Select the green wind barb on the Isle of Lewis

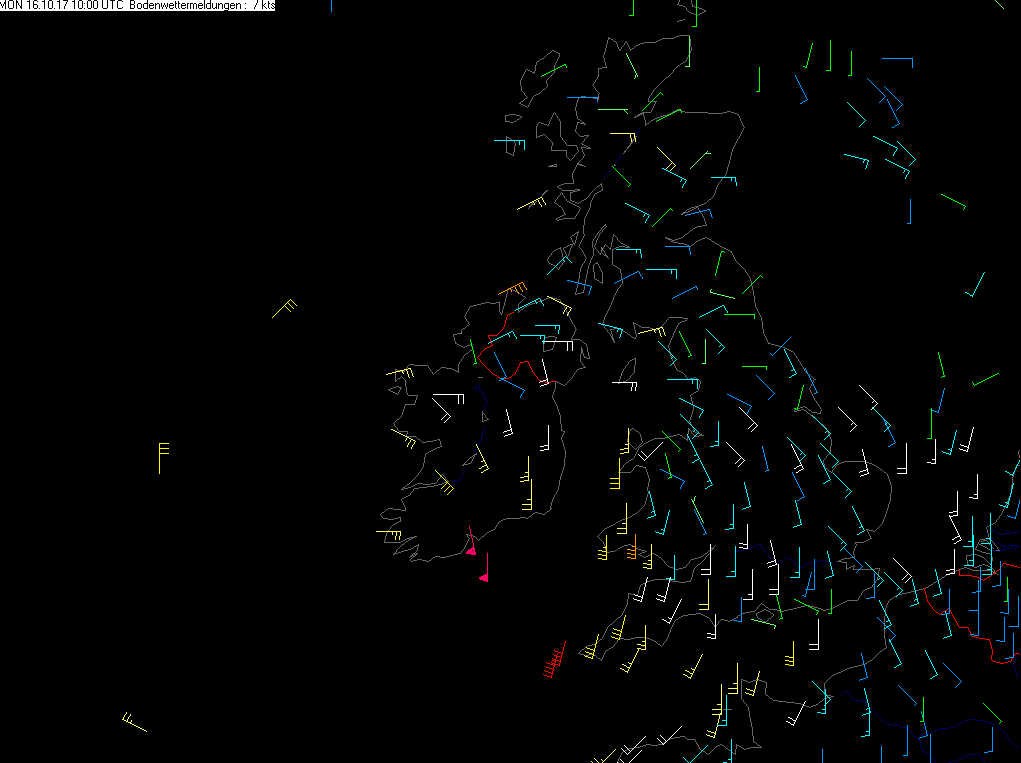tap(553, 70)
